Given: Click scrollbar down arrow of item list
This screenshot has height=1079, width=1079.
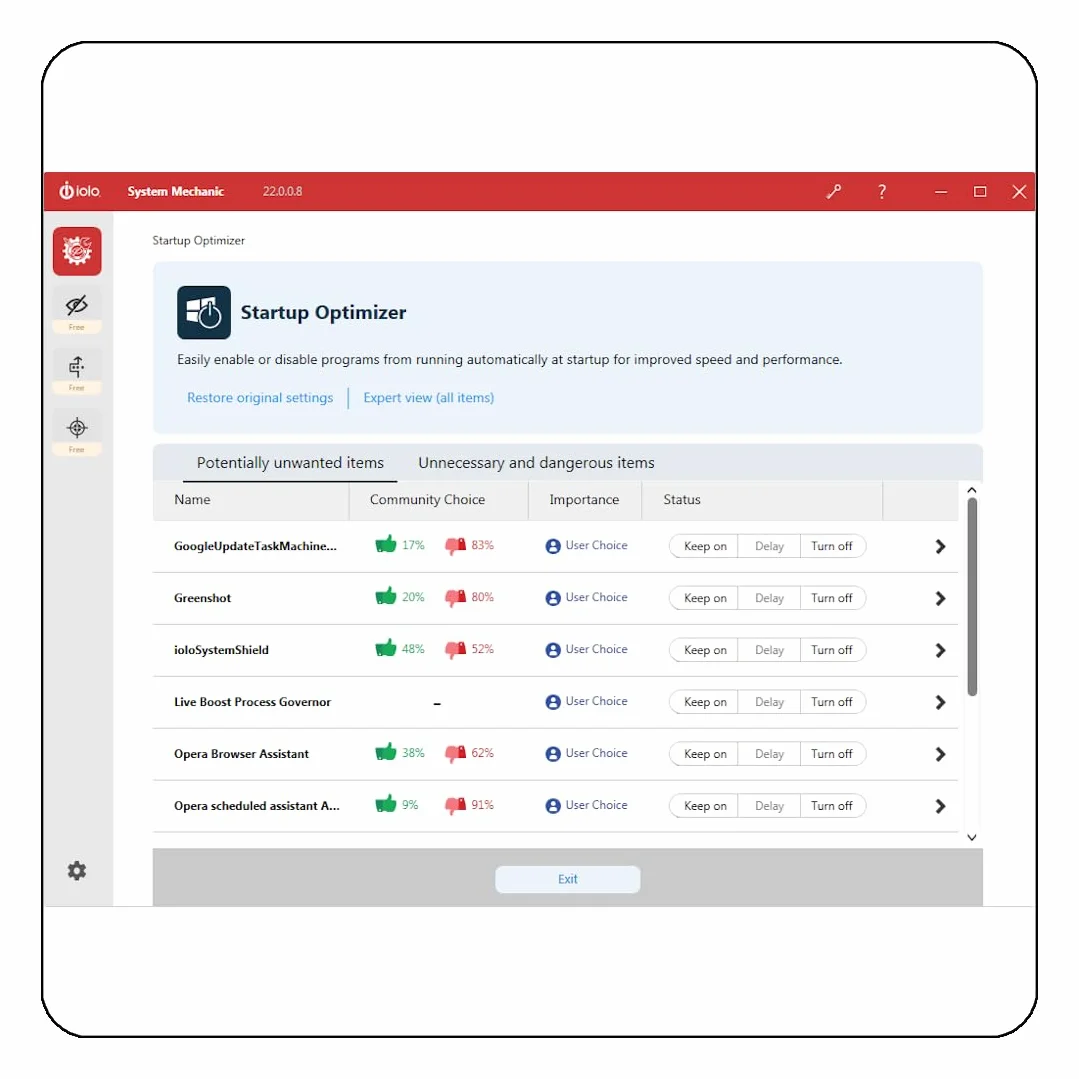Looking at the screenshot, I should pos(972,837).
